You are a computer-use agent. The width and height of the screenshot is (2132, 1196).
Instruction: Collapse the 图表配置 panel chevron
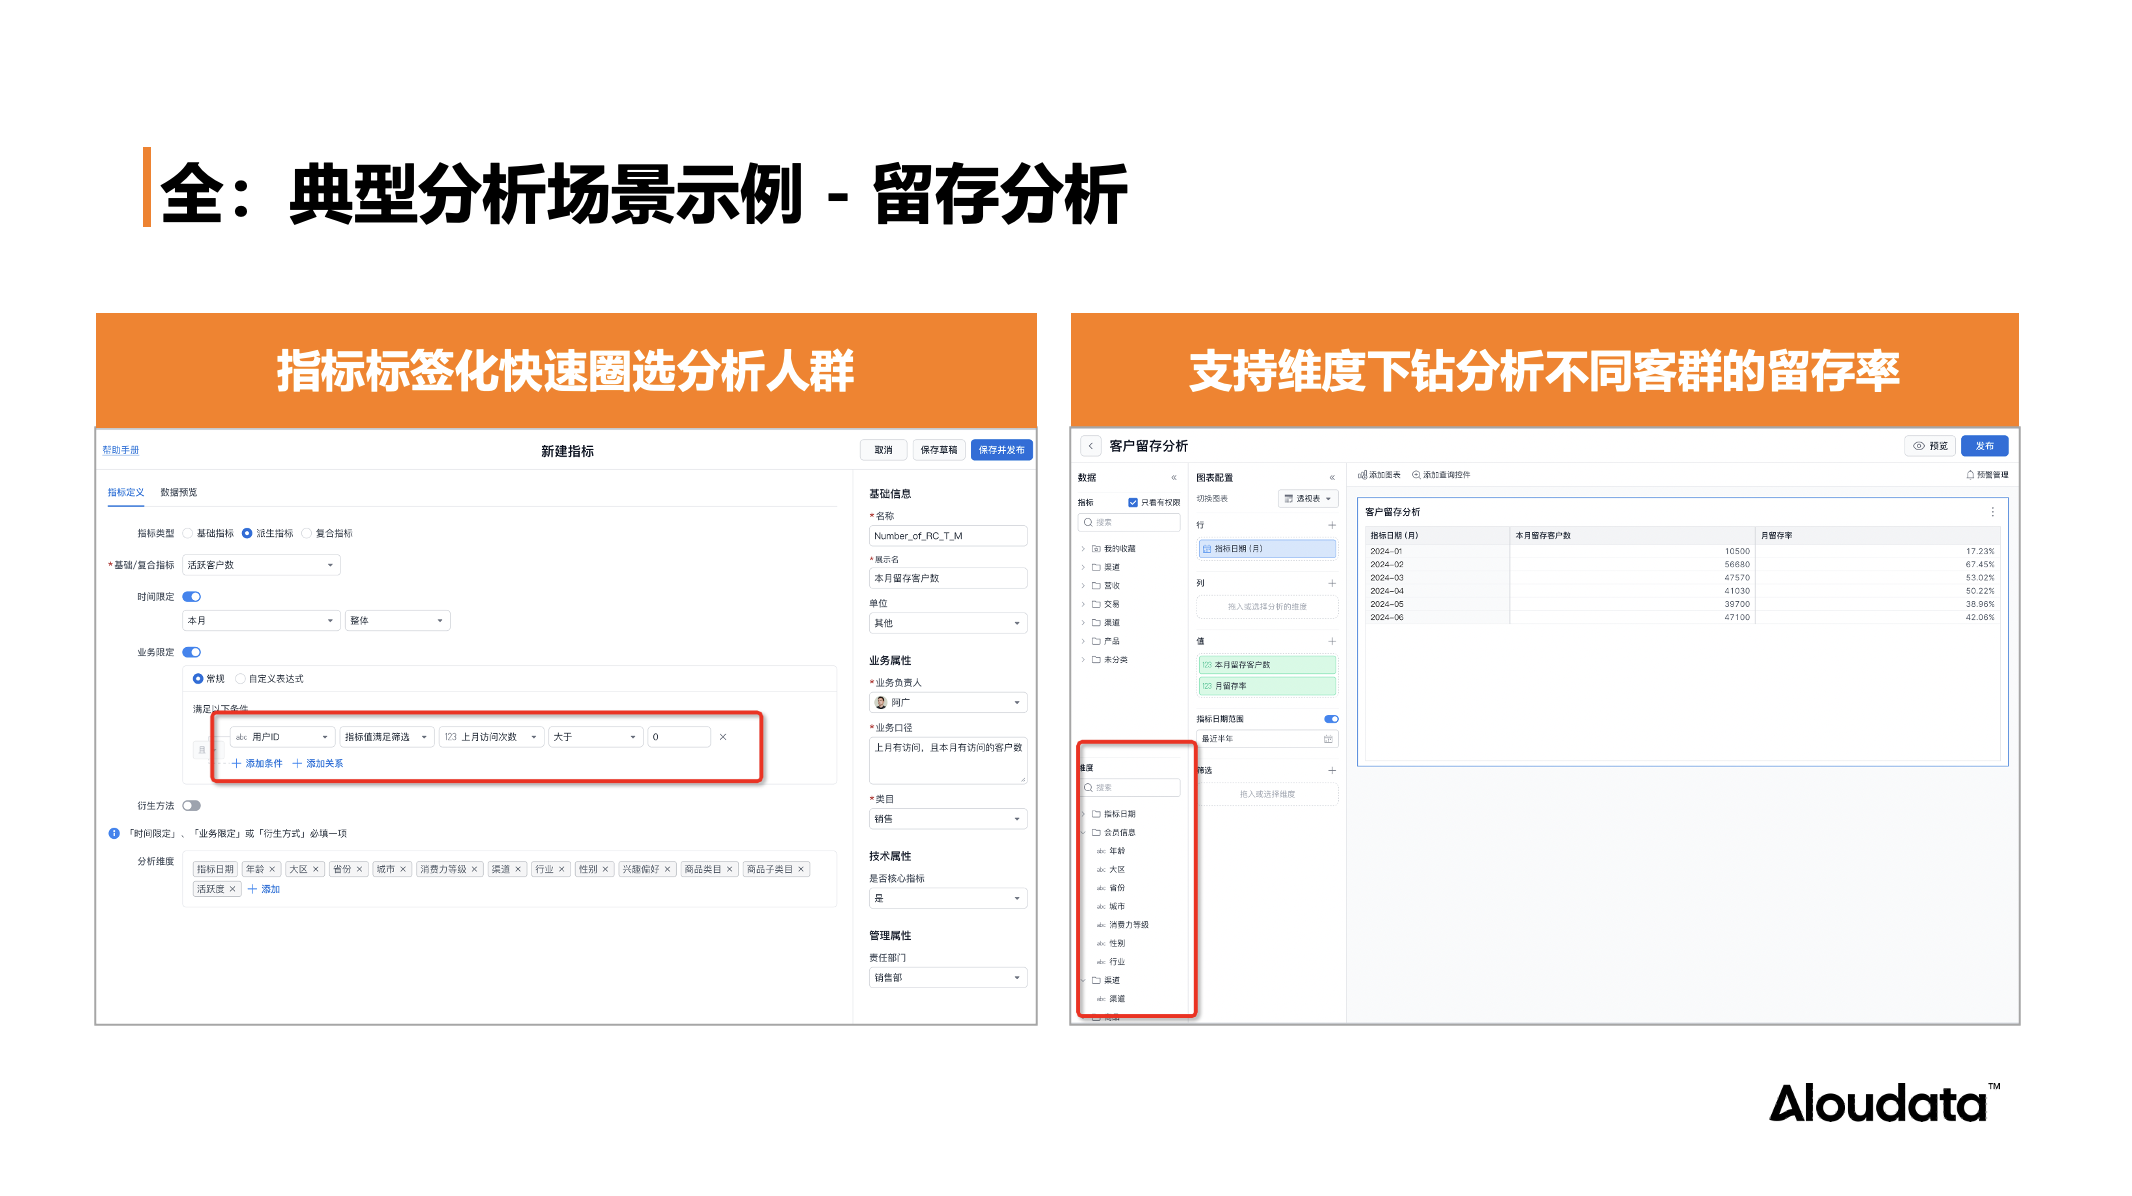tap(1332, 477)
